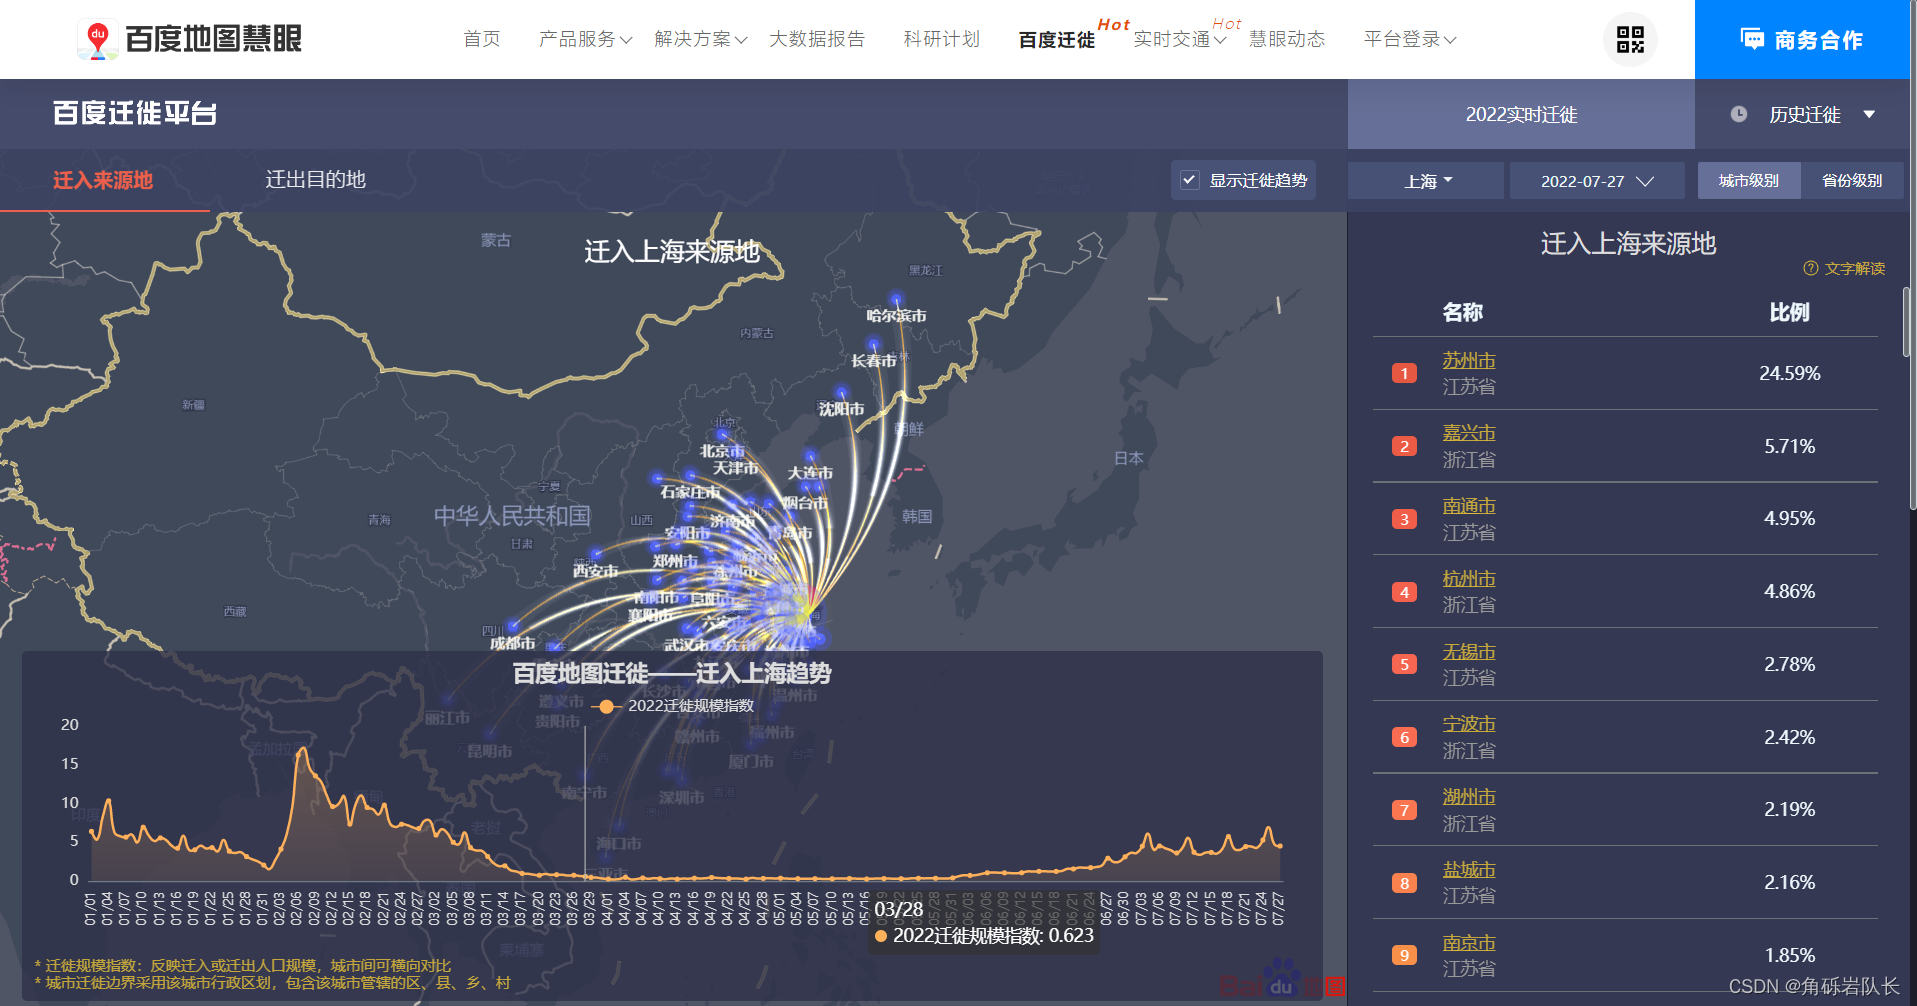This screenshot has height=1006, width=1917.
Task: Click the 哈尔滨市 marker on the map
Action: (x=896, y=299)
